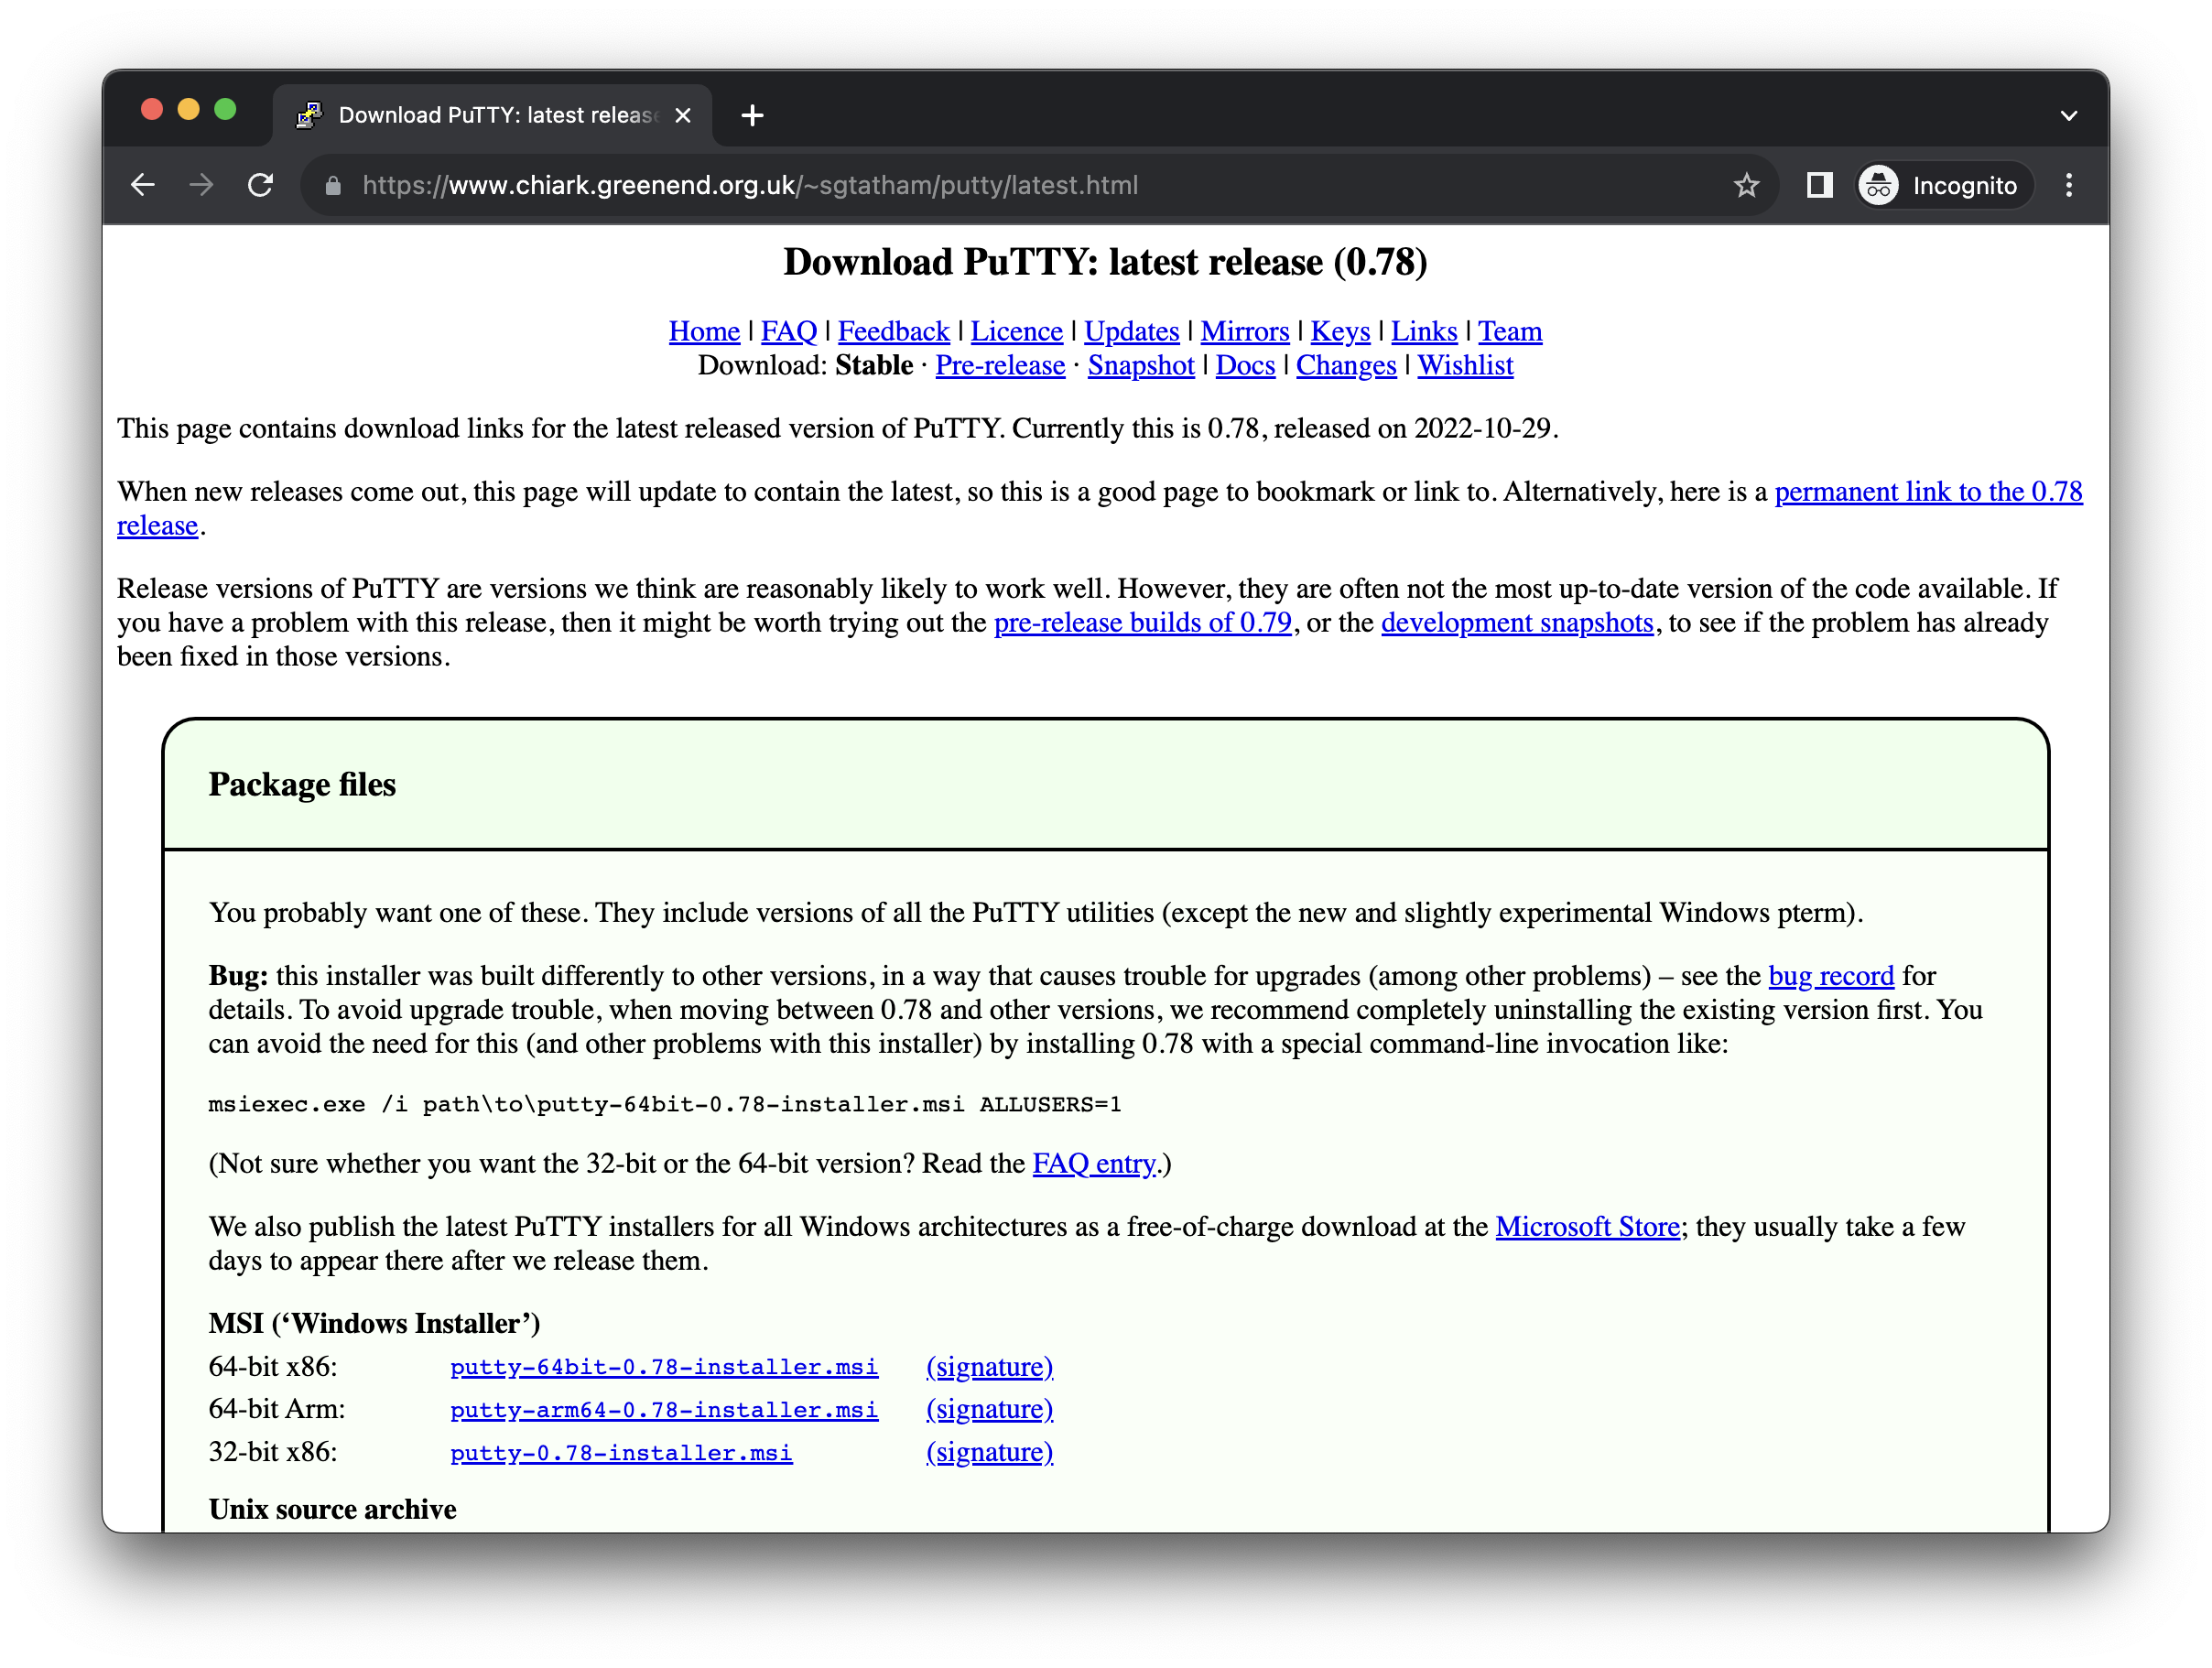Open the Mirrors link
Viewport: 2212px width, 1668px height.
1244,331
